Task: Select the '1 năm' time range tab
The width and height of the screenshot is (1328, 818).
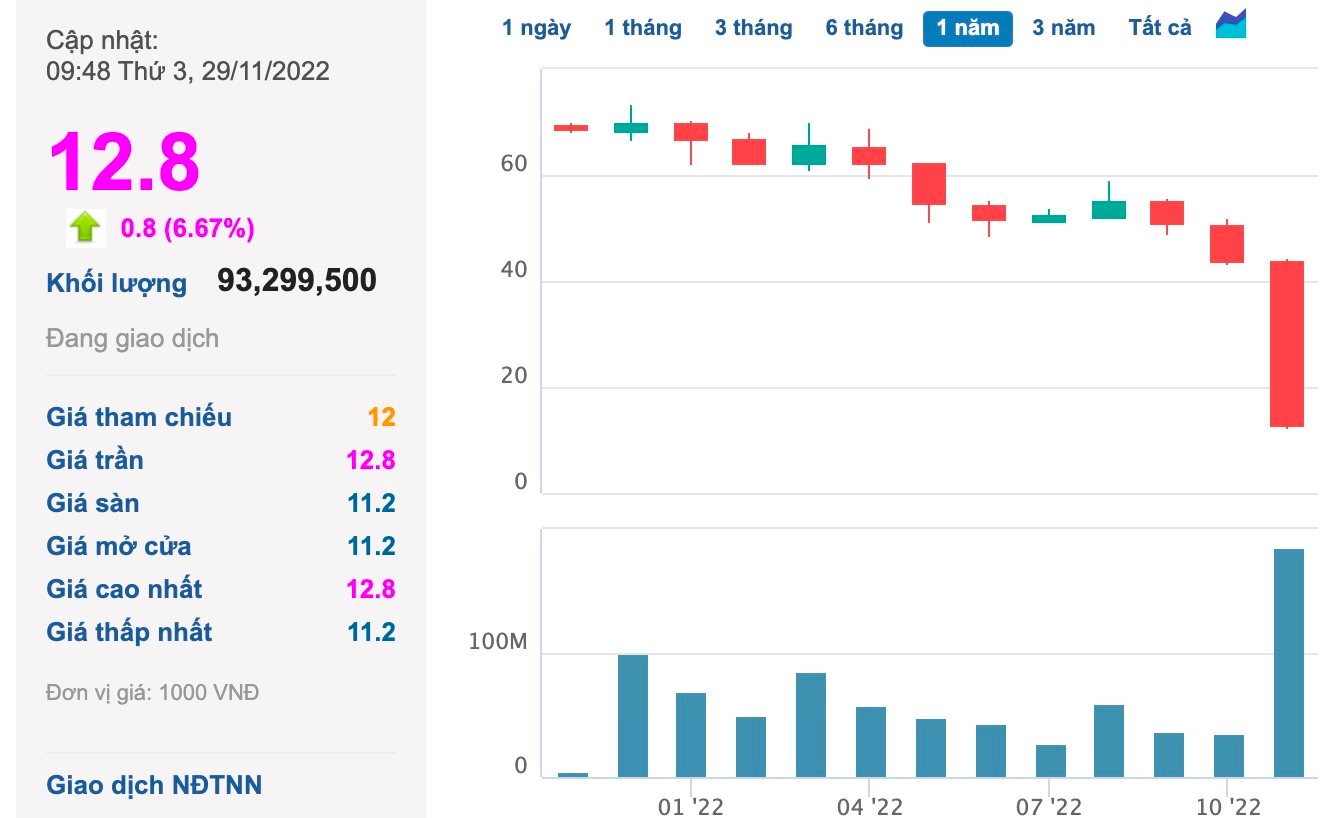Action: tap(968, 28)
